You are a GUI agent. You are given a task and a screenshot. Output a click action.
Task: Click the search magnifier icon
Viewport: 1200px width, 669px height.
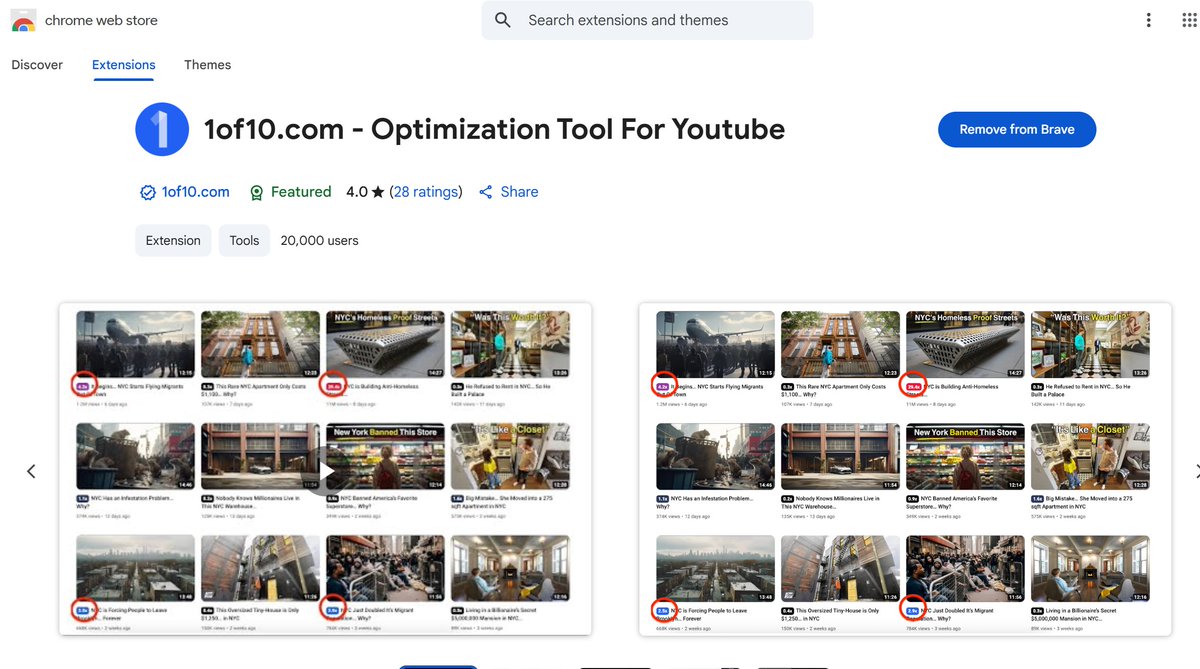pyautogui.click(x=503, y=20)
